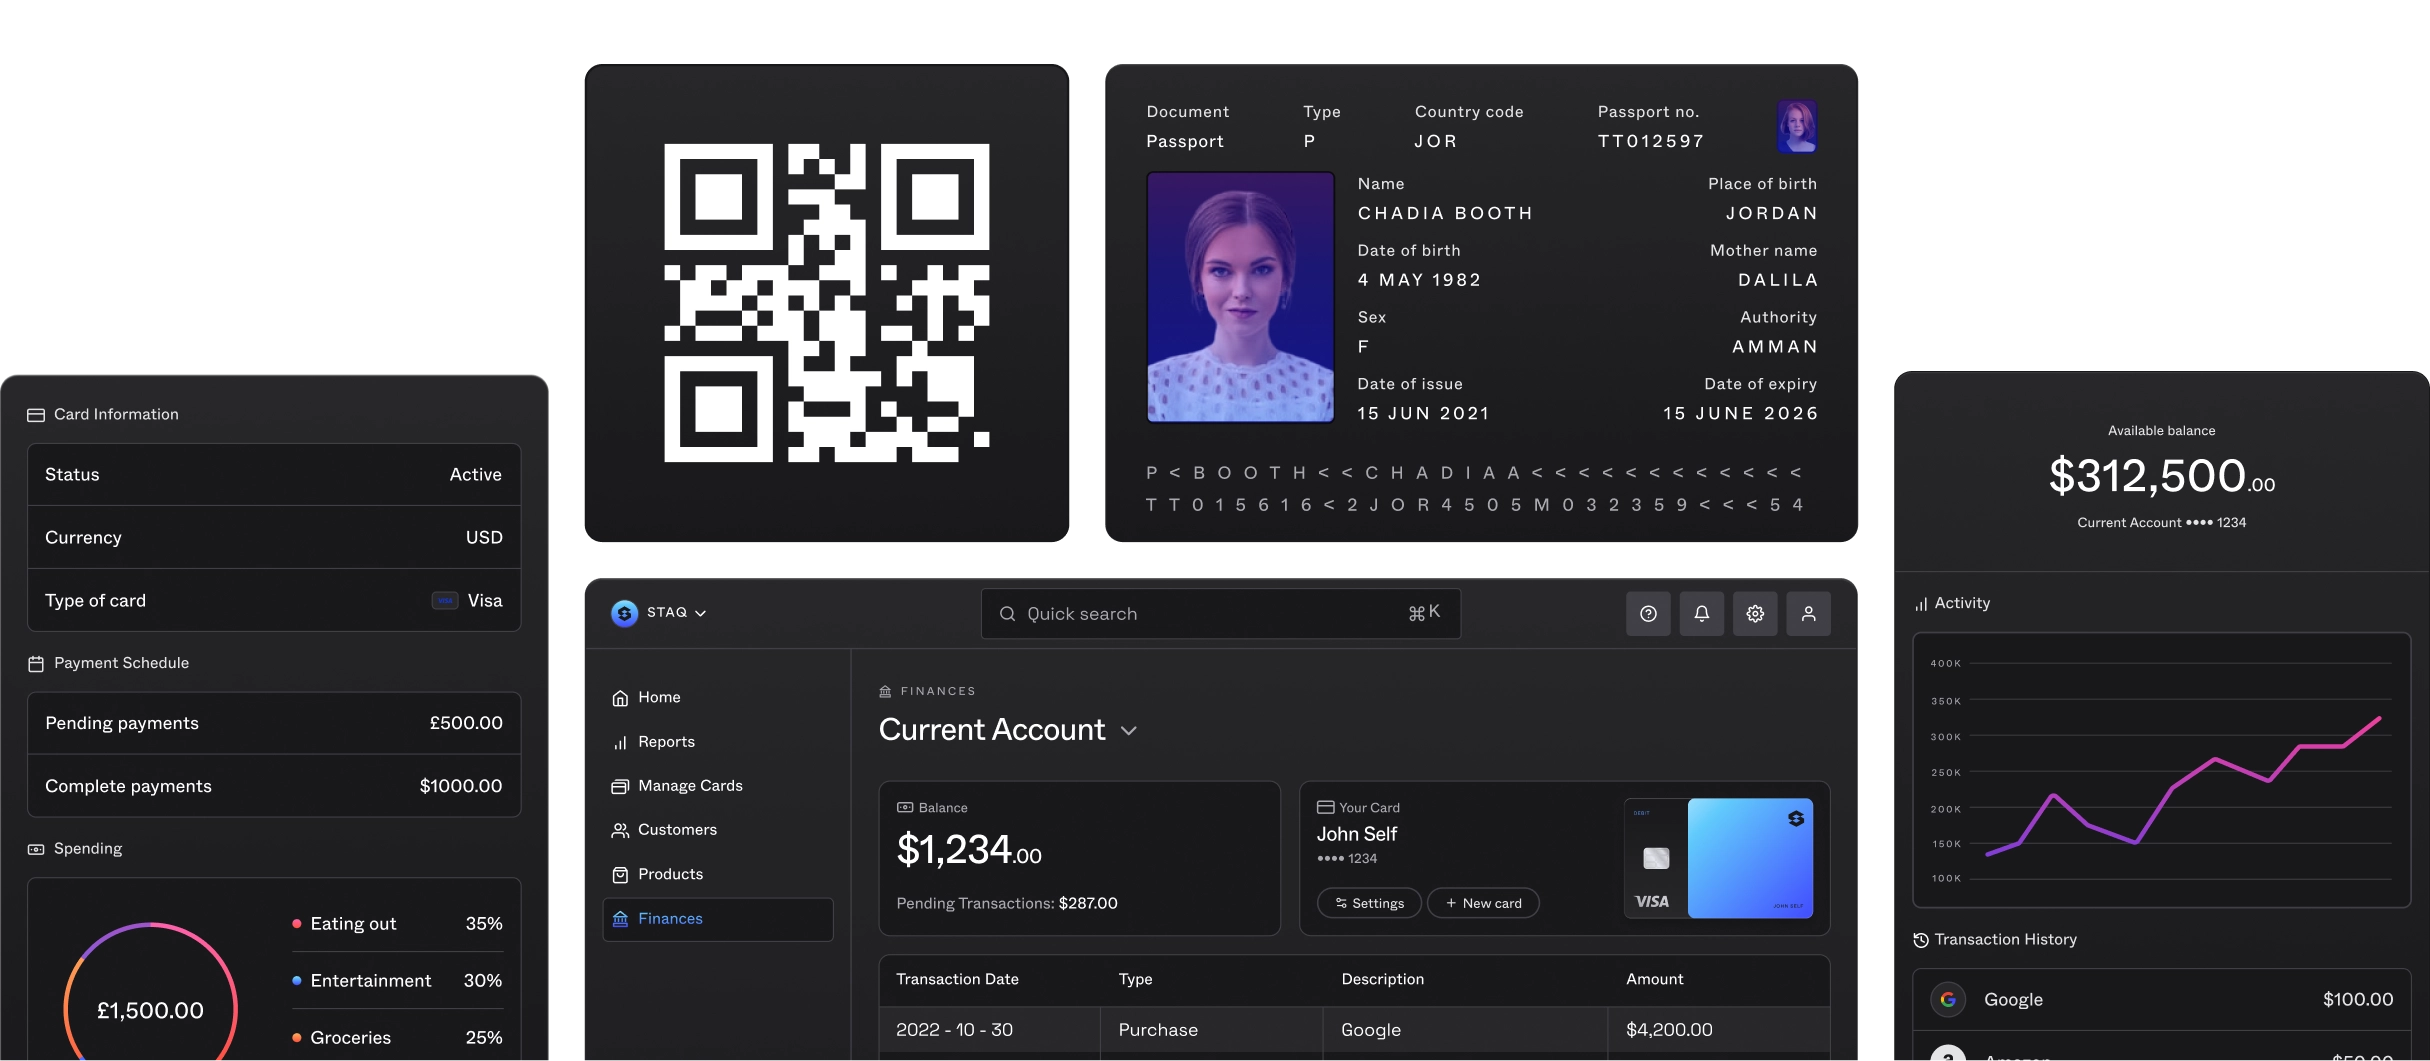Open notifications bell icon
Image resolution: width=2430 pixels, height=1061 pixels.
coord(1701,614)
